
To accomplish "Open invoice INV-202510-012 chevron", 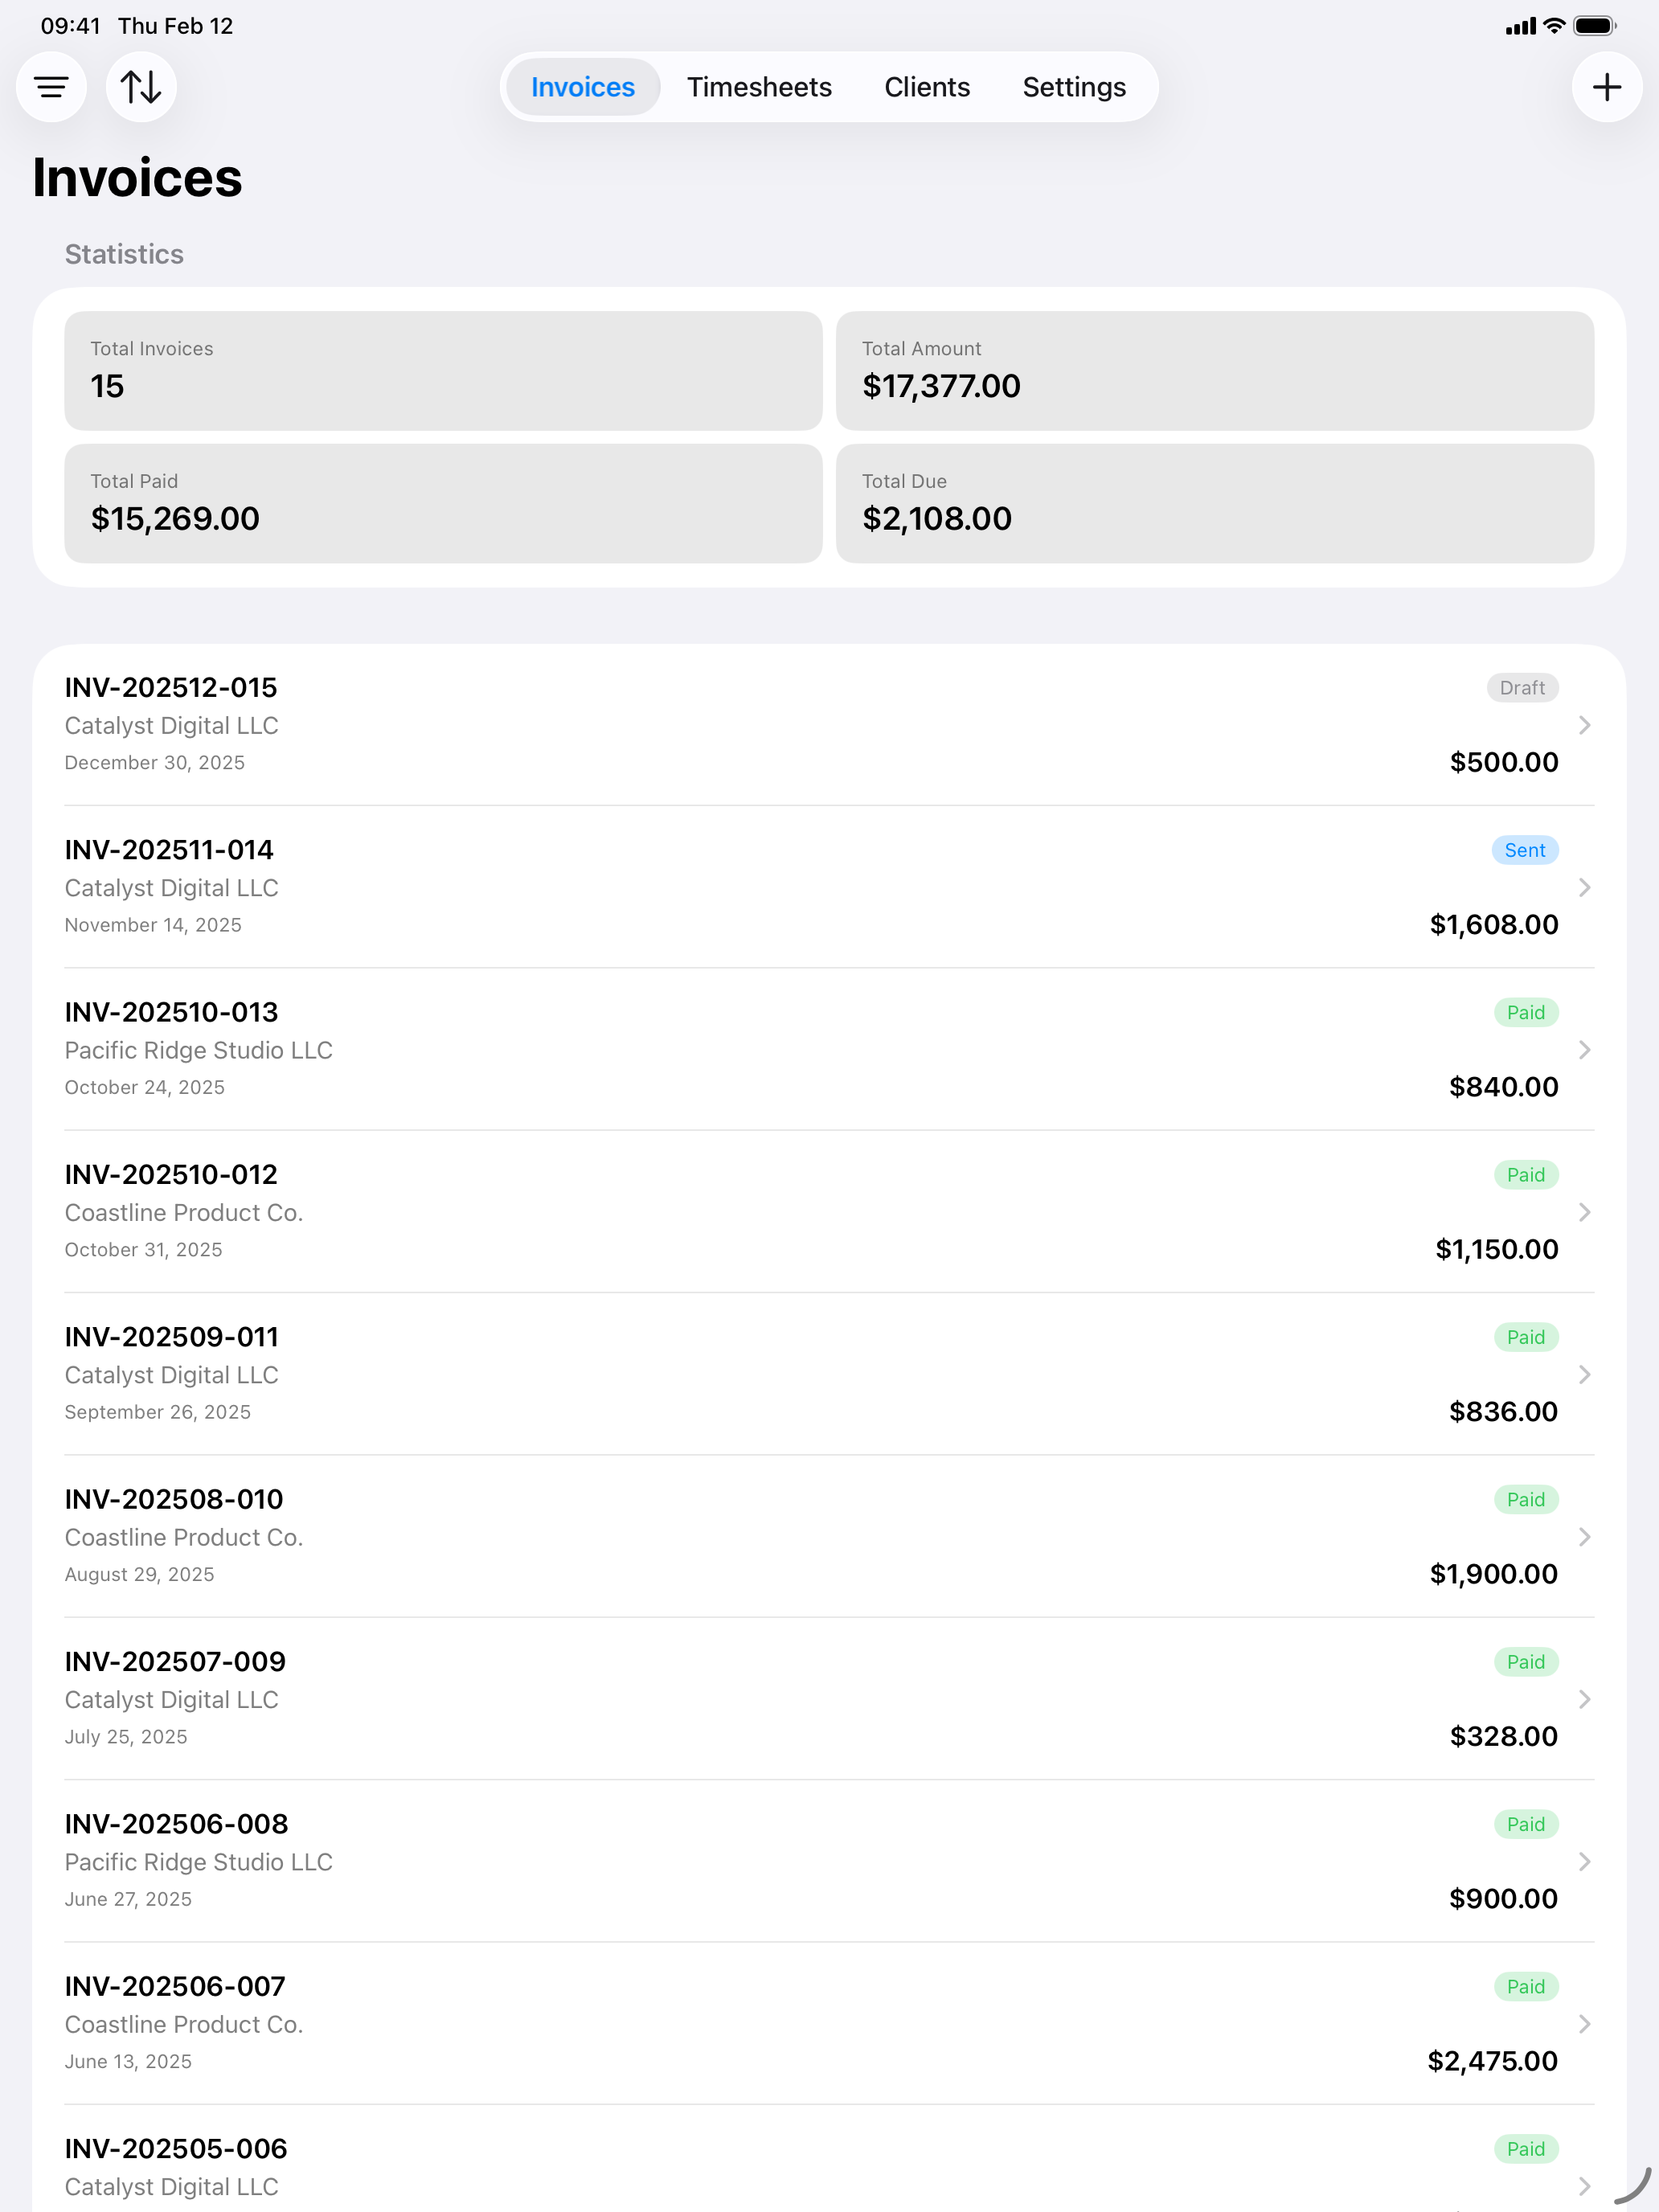I will pos(1584,1212).
